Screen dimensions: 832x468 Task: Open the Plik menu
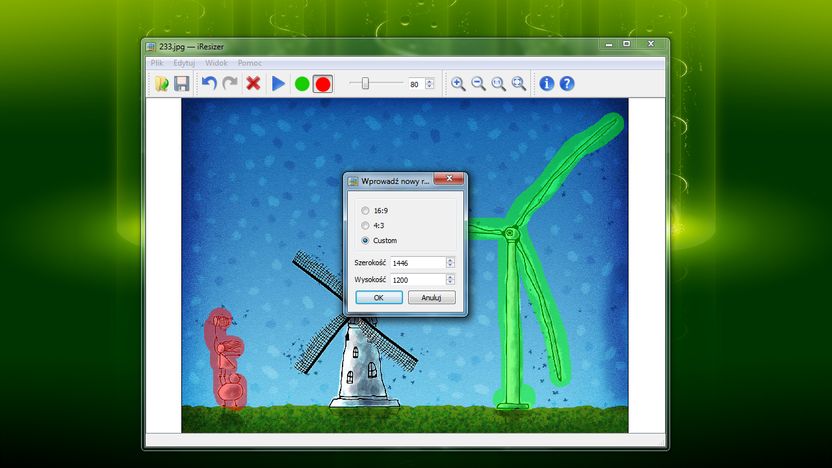pyautogui.click(x=157, y=63)
